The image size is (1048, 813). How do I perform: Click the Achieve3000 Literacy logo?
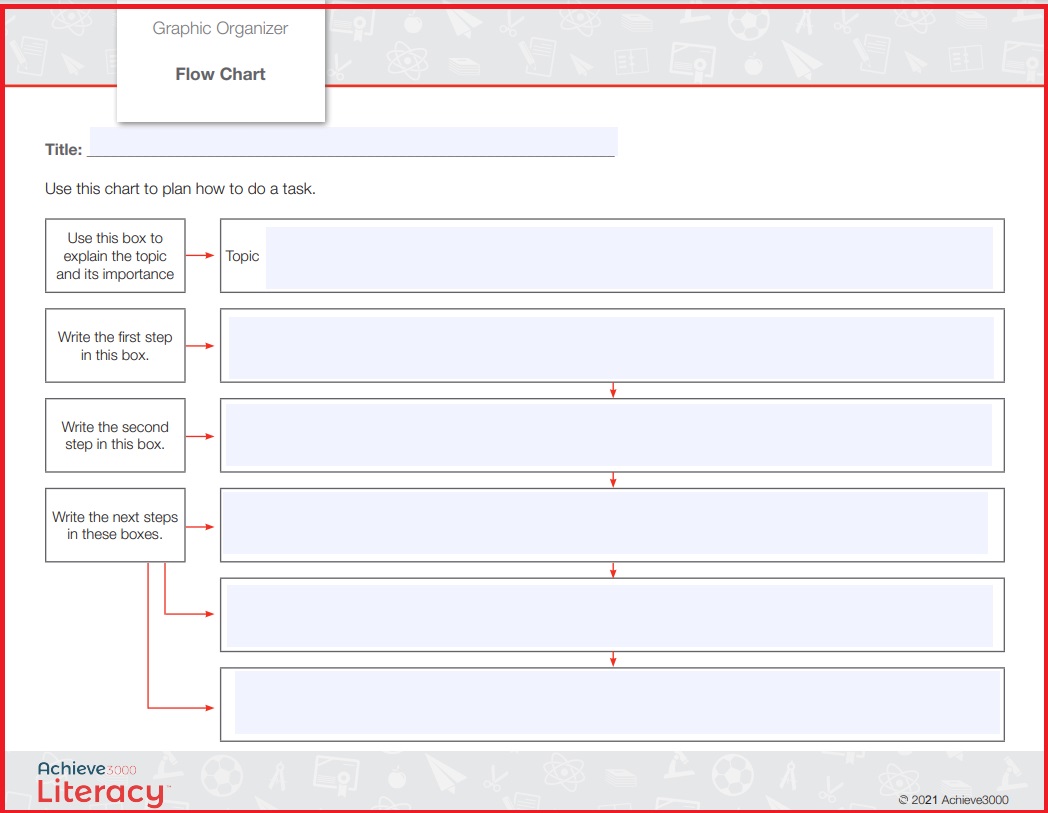click(102, 783)
